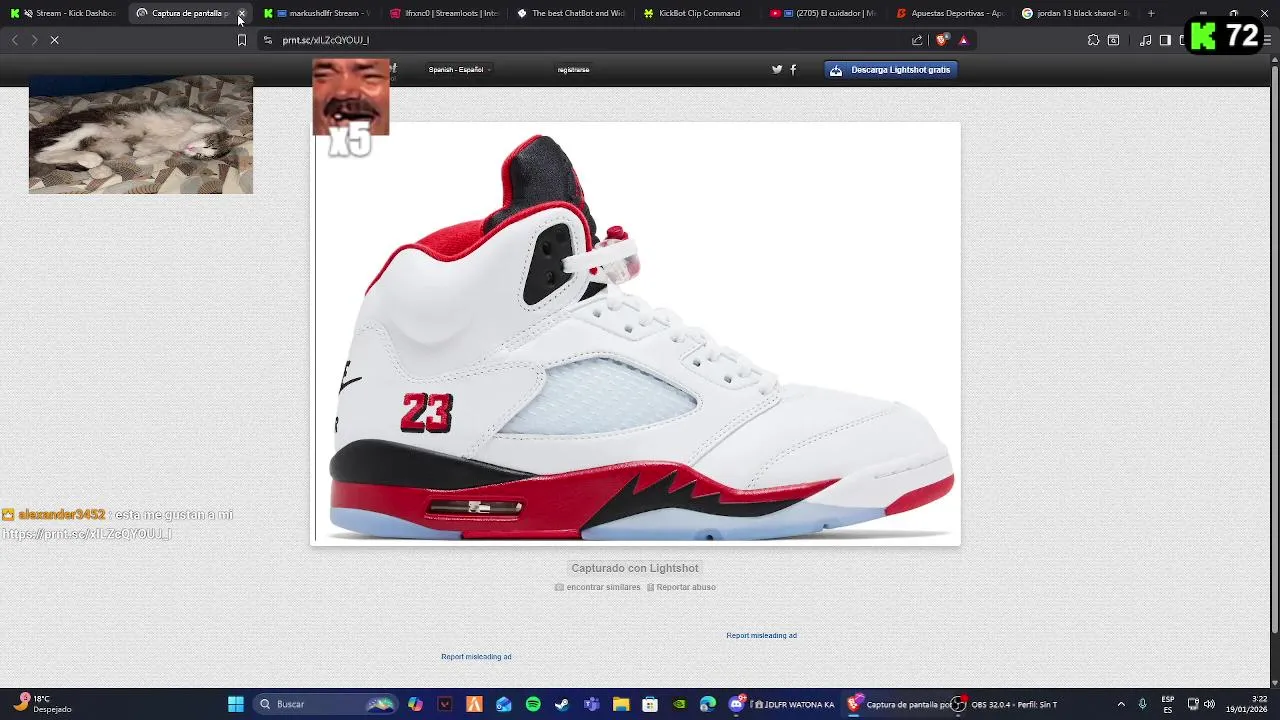Click the Report misleading ad link beside Lightshot
This screenshot has width=1280, height=720.
point(761,635)
